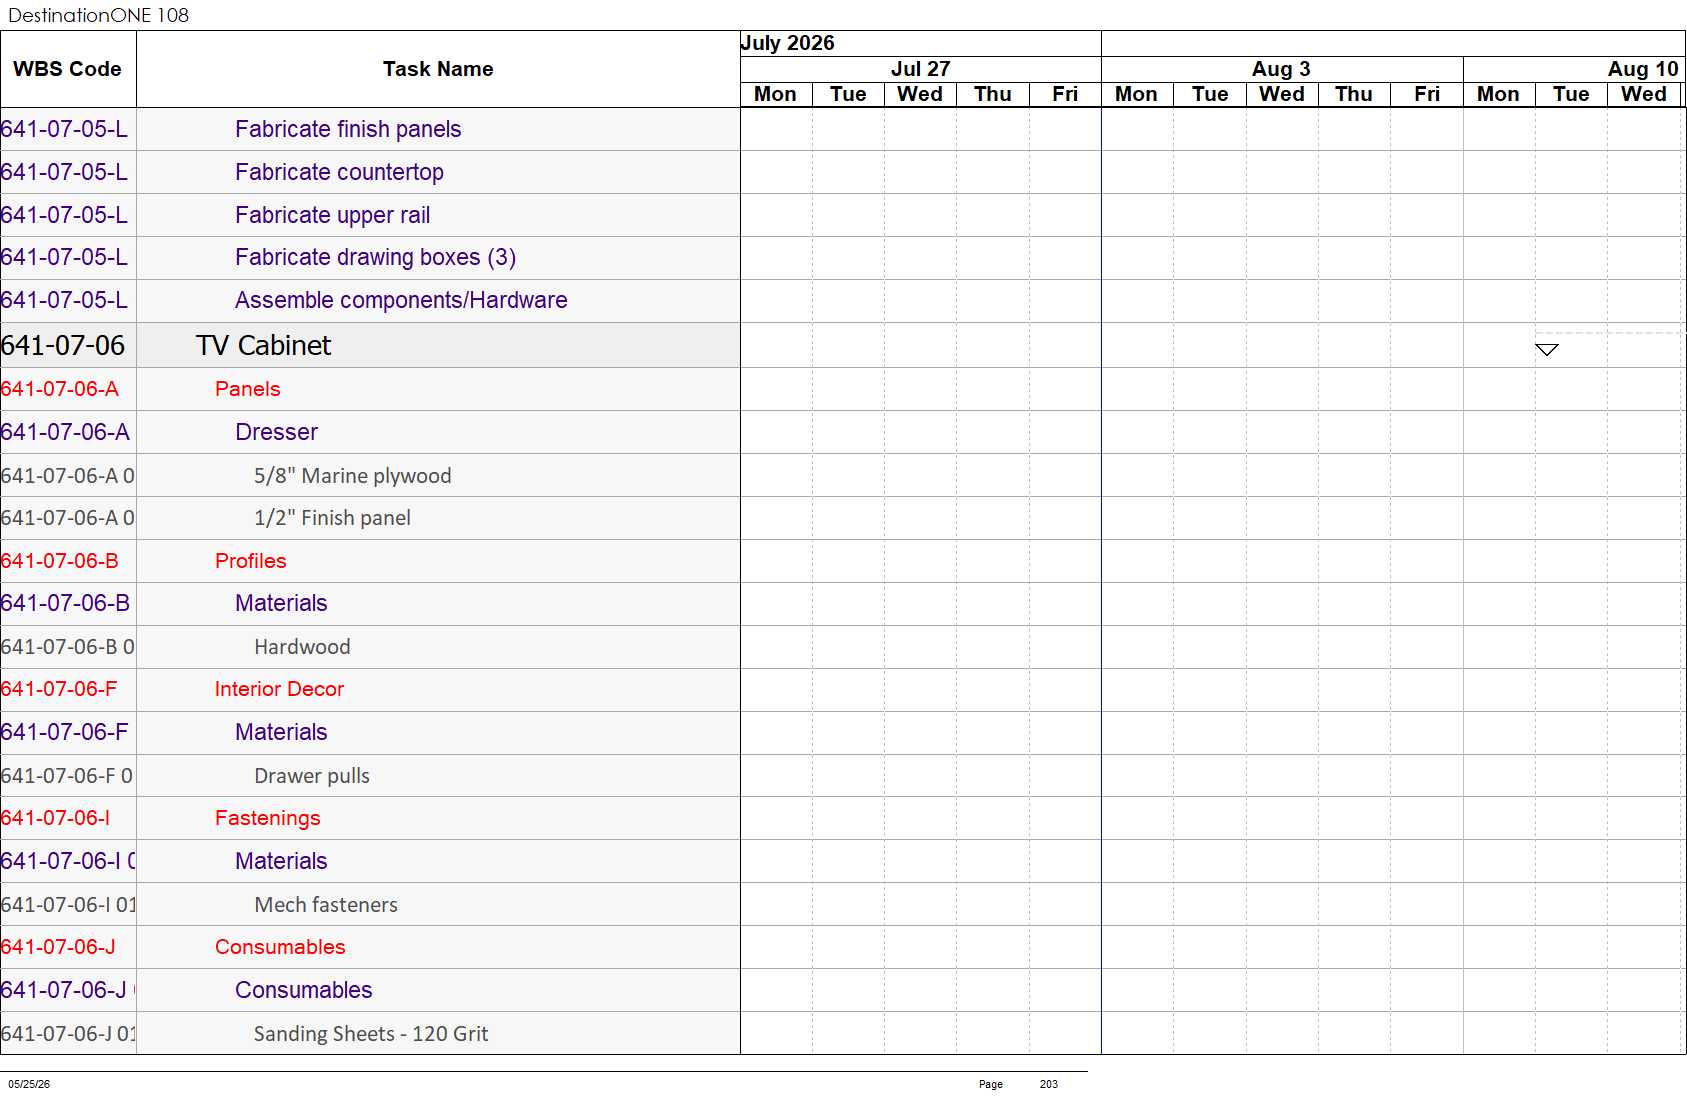The image size is (1687, 1097).
Task: Click WBS code 641-07-06-I in red
Action: point(55,818)
